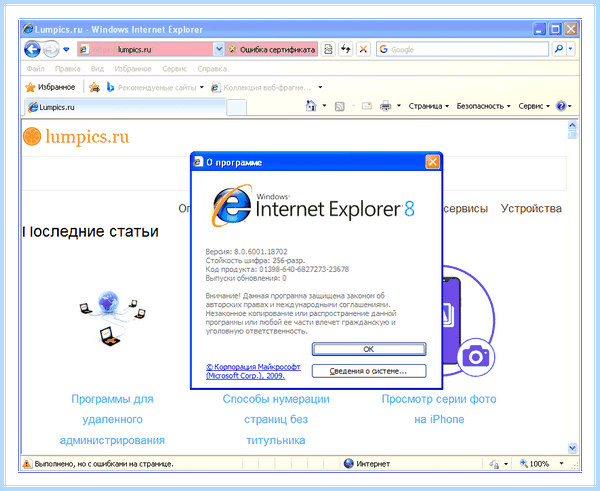Open the Корпорация Майкрософт copyright link
600x491 pixels.
tap(253, 371)
